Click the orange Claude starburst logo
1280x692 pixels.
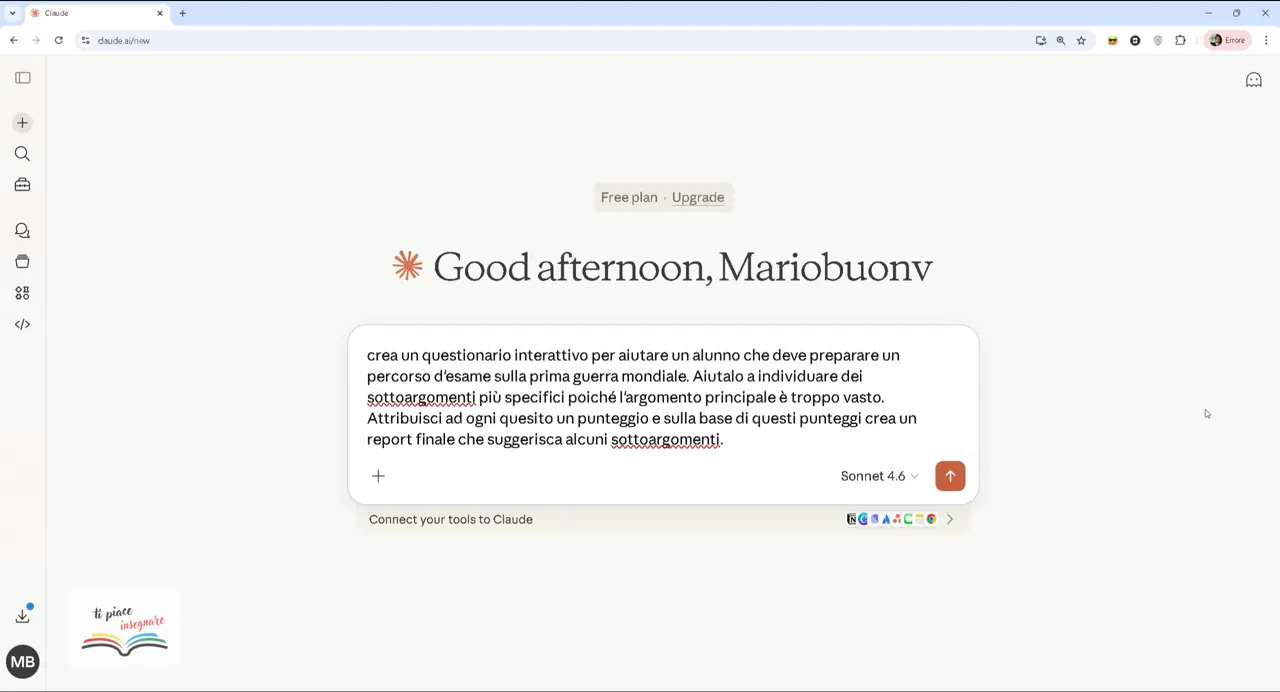point(408,266)
